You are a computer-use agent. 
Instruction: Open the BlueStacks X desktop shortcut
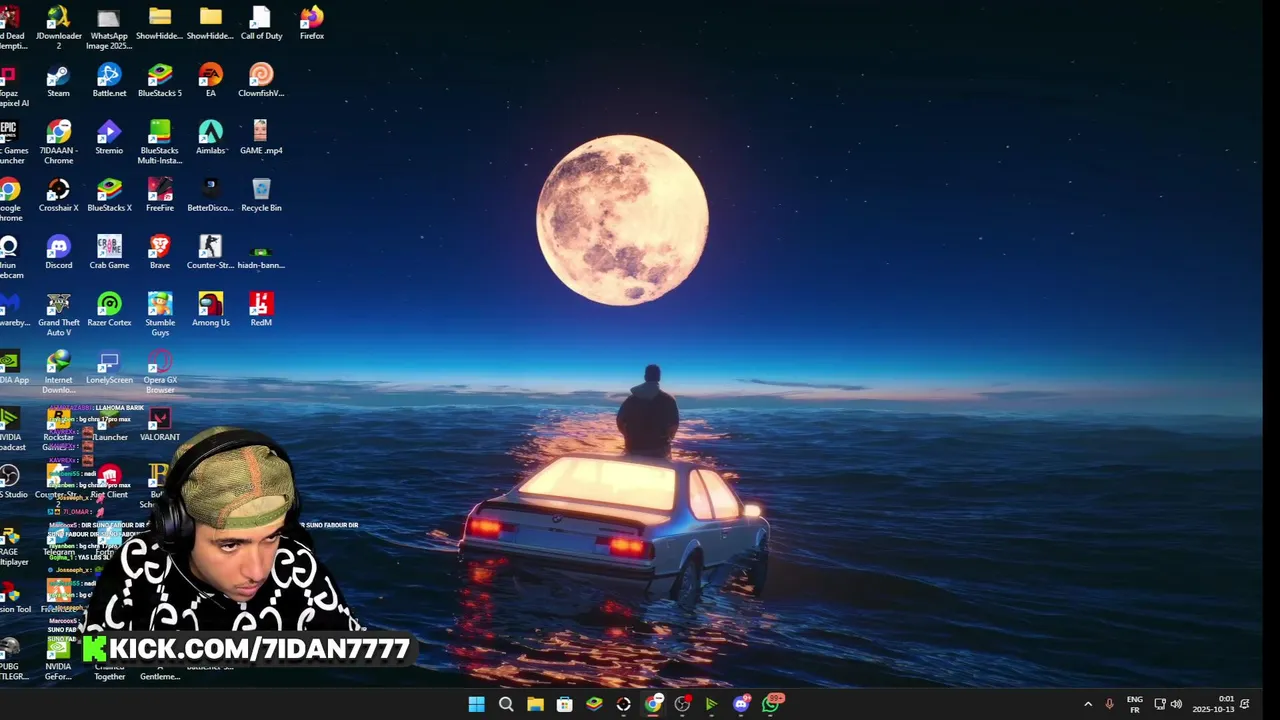[x=109, y=195]
